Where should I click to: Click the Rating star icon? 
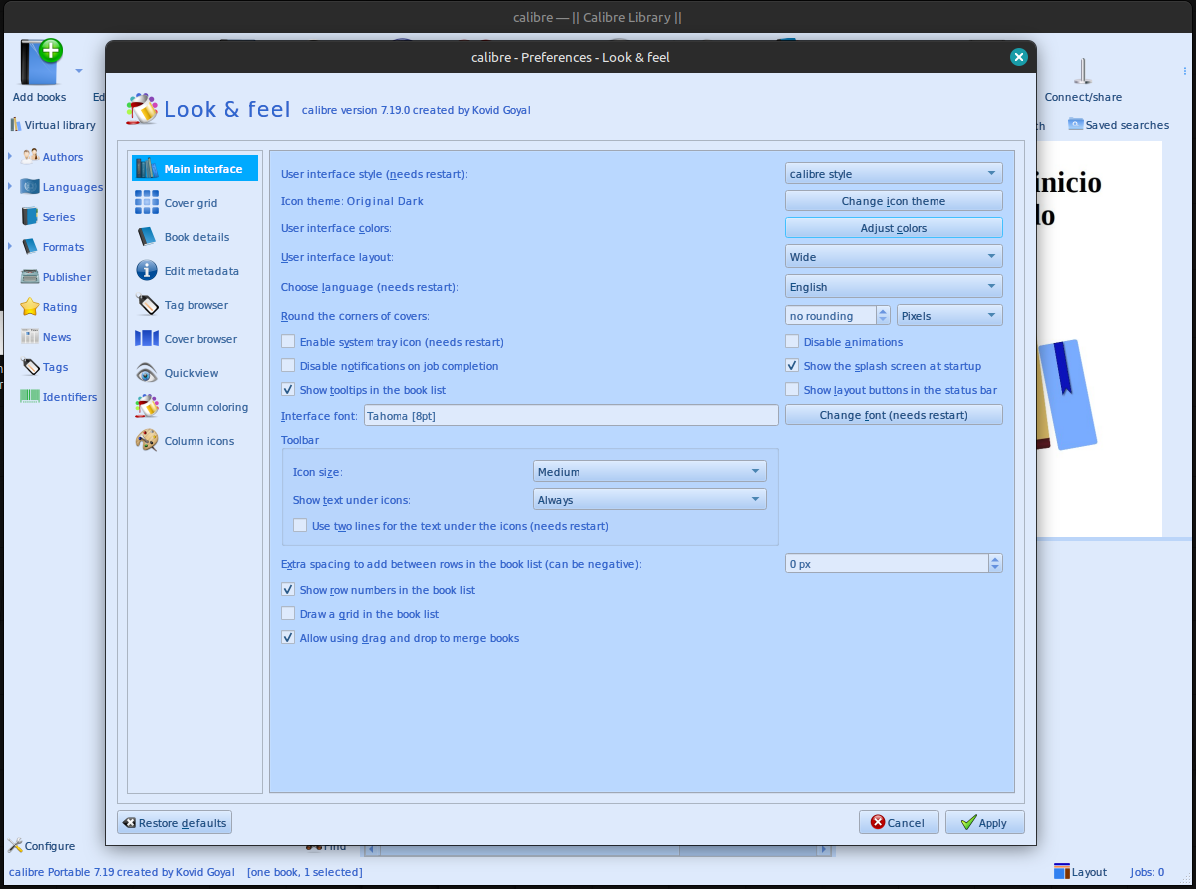pos(31,306)
